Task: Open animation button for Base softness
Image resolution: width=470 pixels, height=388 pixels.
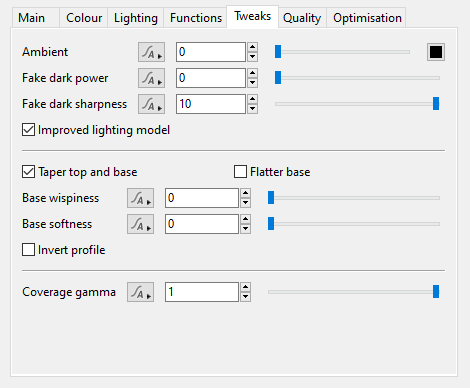Action: (140, 224)
